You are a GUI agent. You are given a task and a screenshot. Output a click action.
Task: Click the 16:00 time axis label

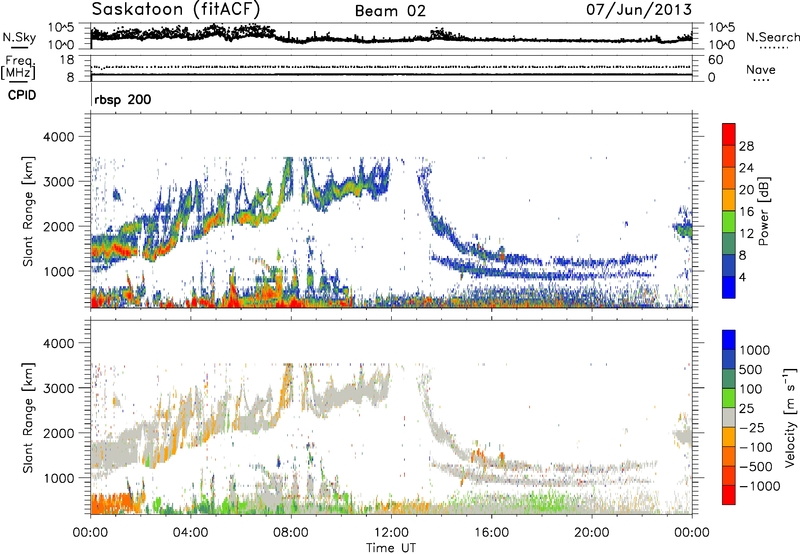(x=491, y=533)
